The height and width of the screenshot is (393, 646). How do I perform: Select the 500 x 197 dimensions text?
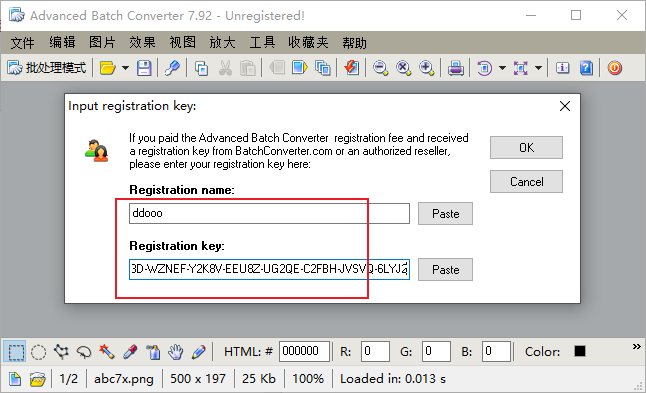(x=198, y=379)
